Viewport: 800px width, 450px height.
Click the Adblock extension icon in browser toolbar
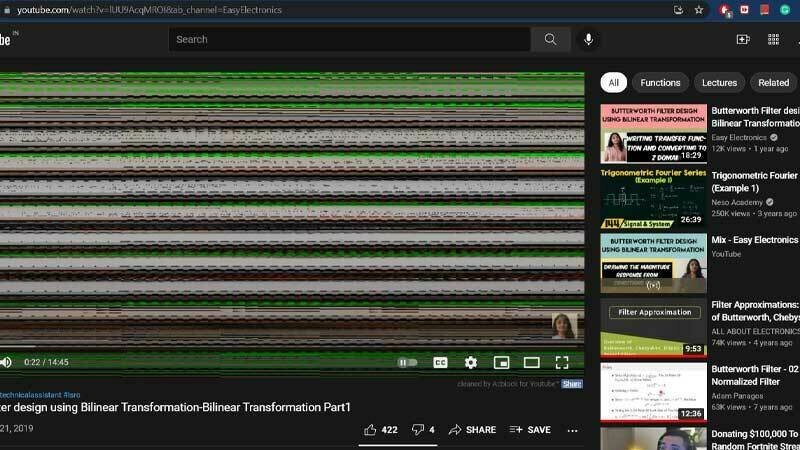(x=724, y=10)
